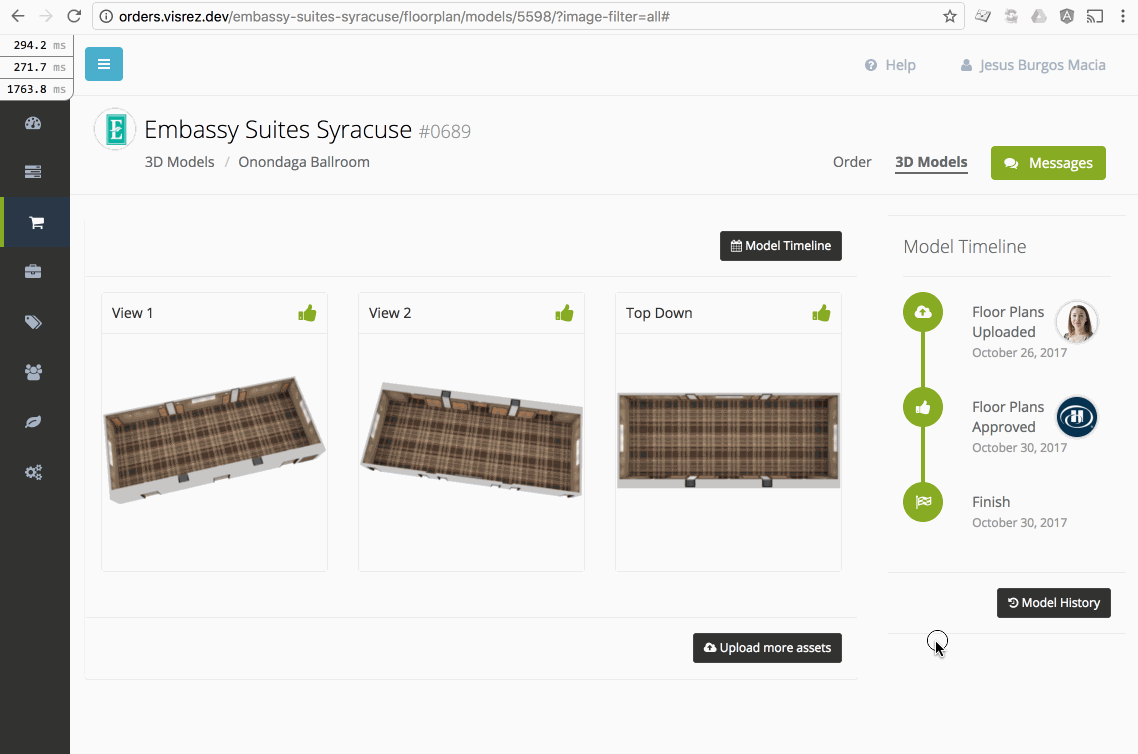Click the Angular extension shield icon
The width and height of the screenshot is (1138, 754).
click(1067, 16)
